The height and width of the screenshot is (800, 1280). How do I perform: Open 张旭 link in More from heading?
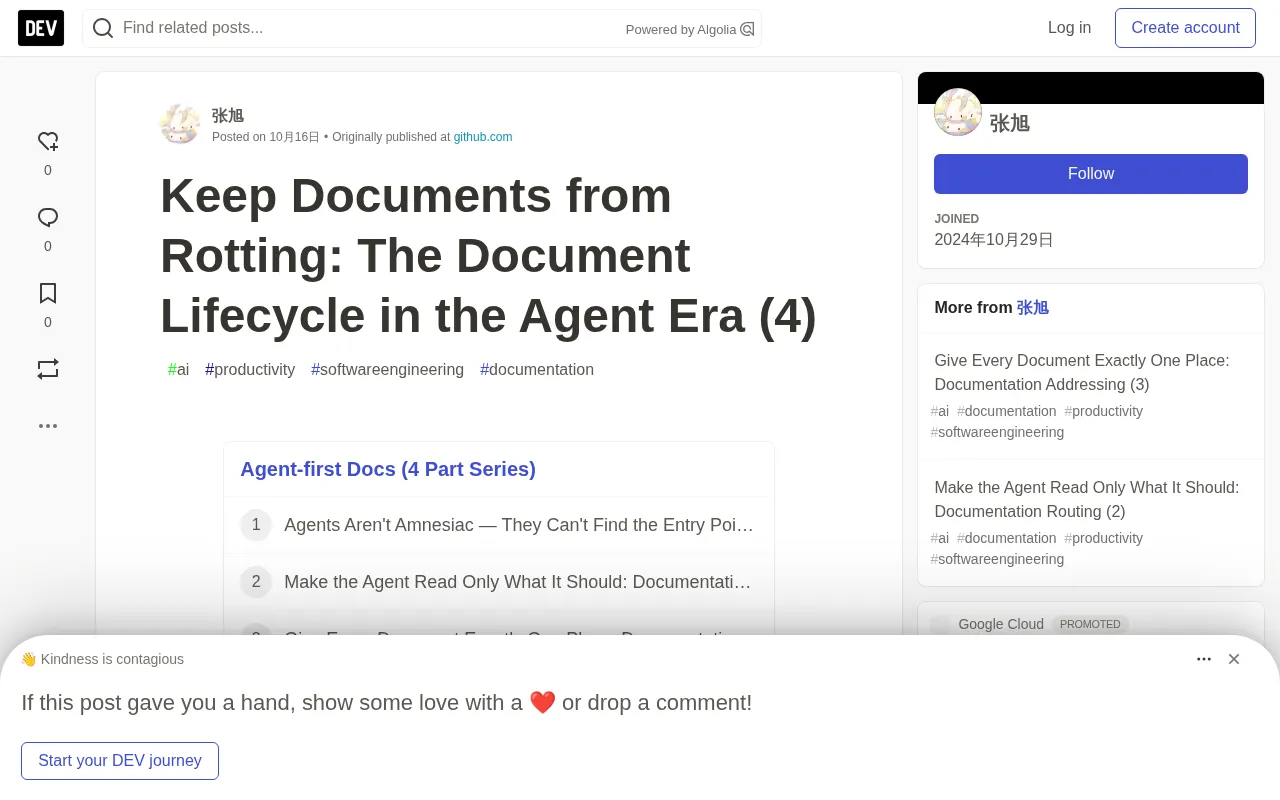1033,308
